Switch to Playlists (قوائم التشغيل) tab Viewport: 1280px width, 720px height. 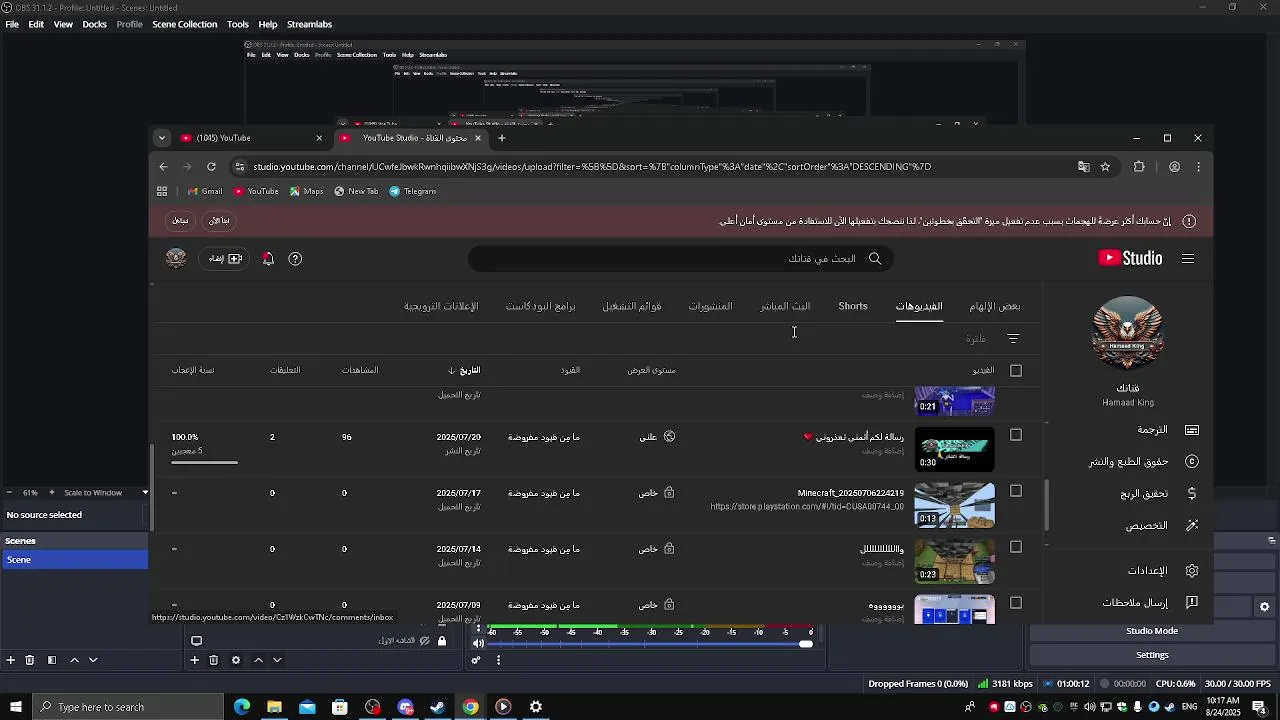(632, 306)
